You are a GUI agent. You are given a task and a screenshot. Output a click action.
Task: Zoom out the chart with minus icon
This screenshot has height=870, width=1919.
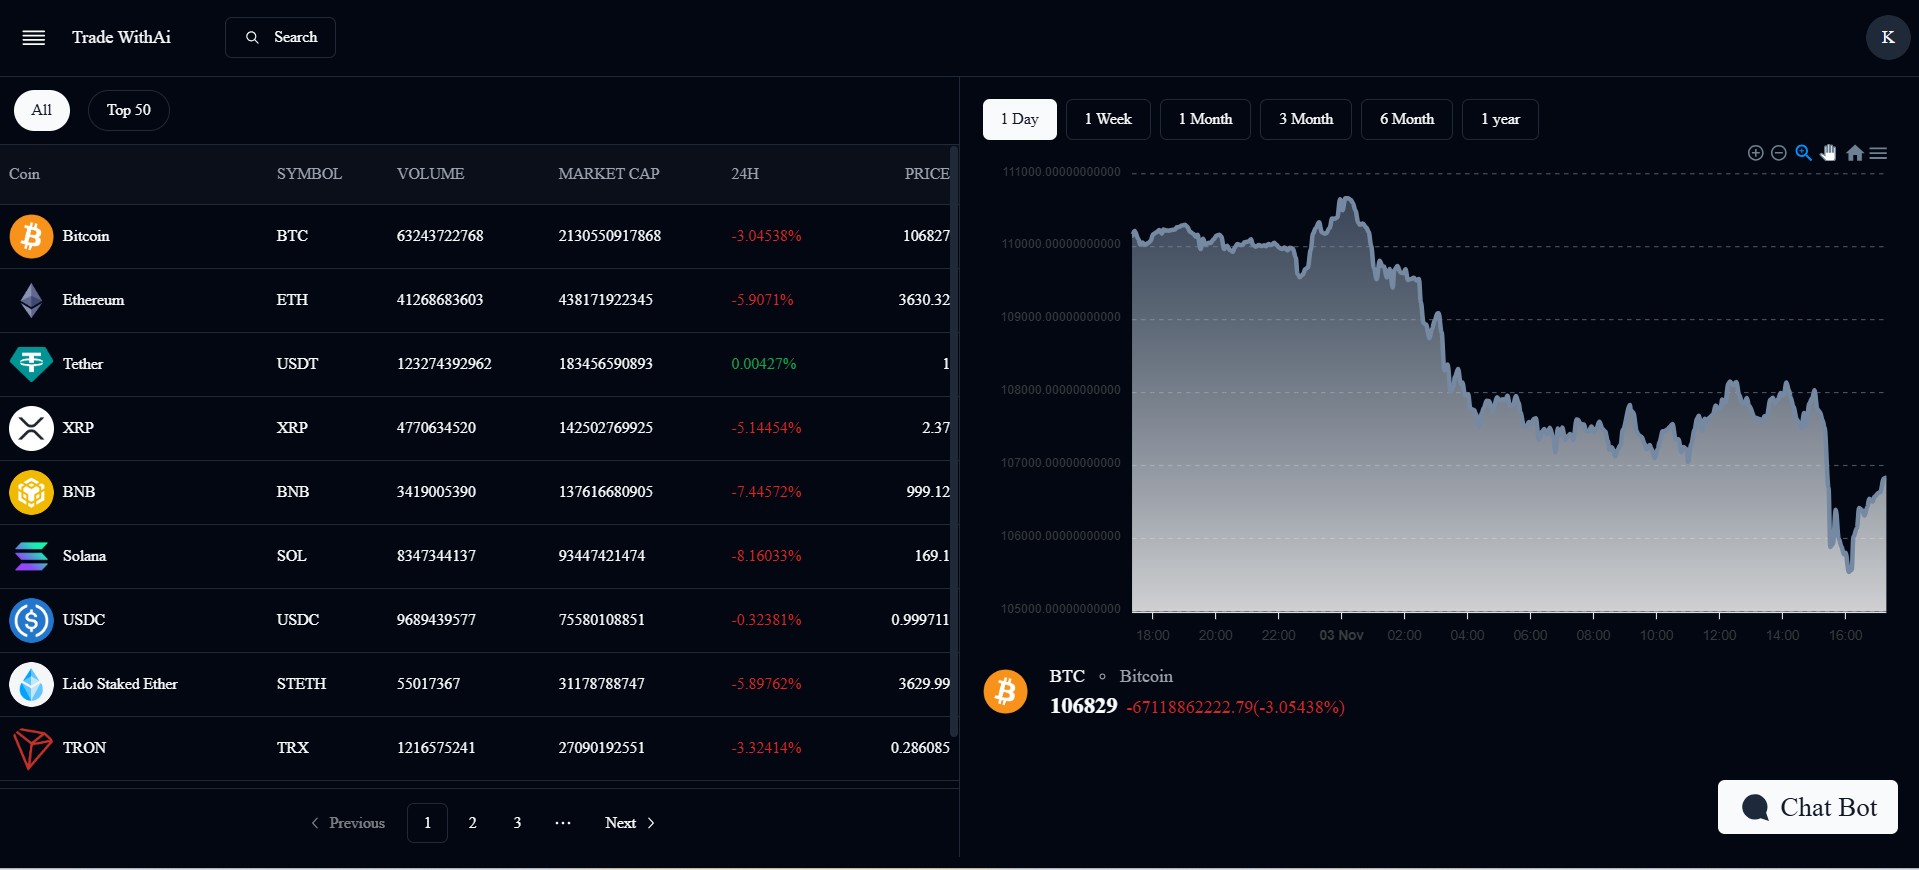(x=1779, y=153)
